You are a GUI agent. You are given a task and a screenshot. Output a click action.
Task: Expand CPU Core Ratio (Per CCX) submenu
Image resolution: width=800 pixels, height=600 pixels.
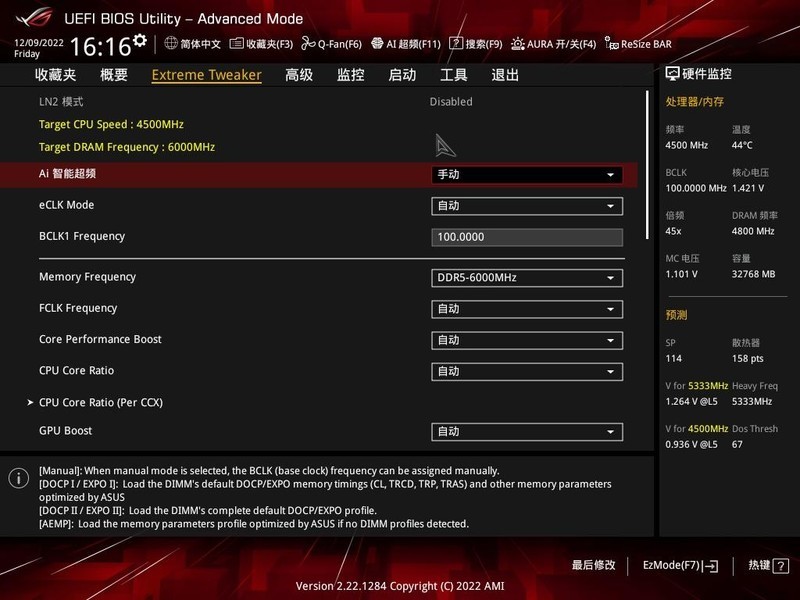coord(101,403)
